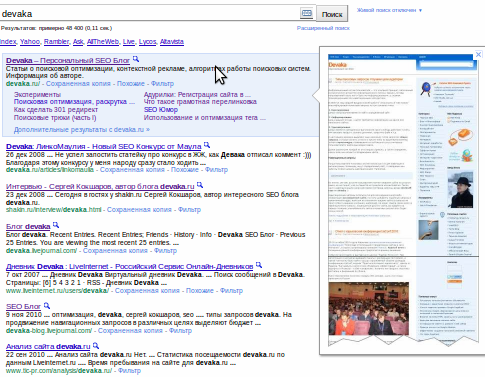
Task: Click preview magnifier beside Интервью Сергей Кокшаров result
Action: point(199,185)
